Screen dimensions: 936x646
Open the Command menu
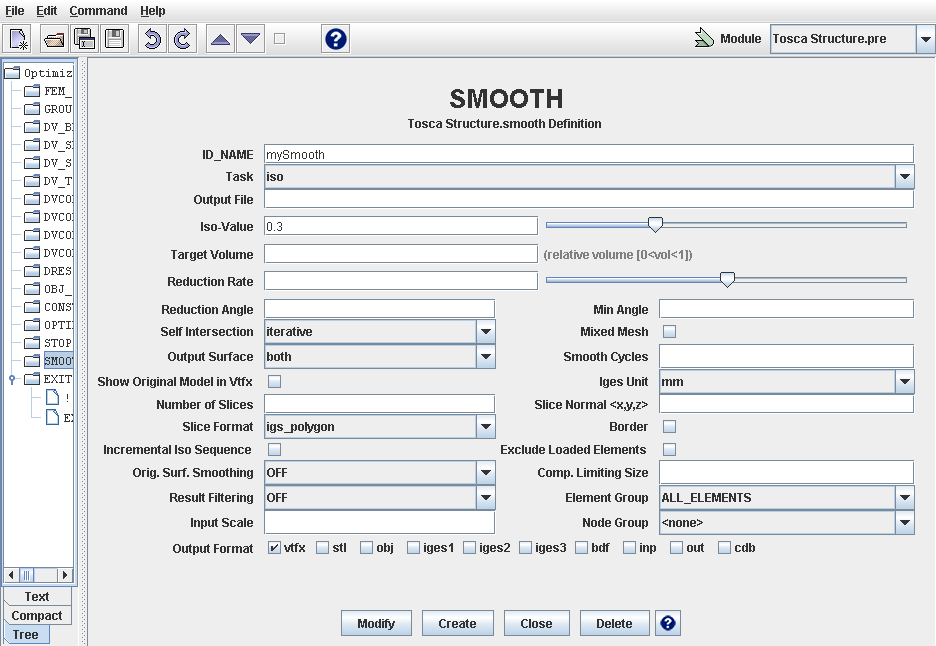98,11
